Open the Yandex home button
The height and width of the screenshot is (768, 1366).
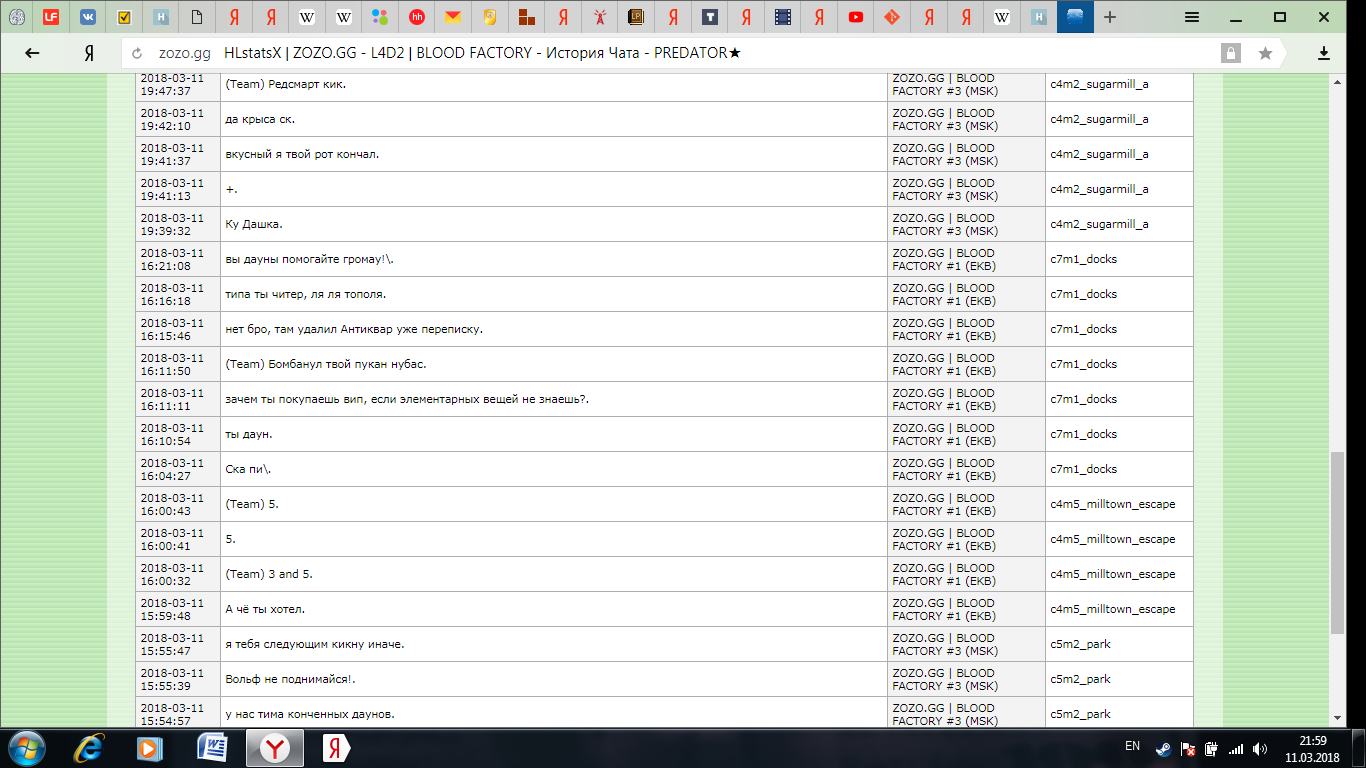click(x=89, y=53)
